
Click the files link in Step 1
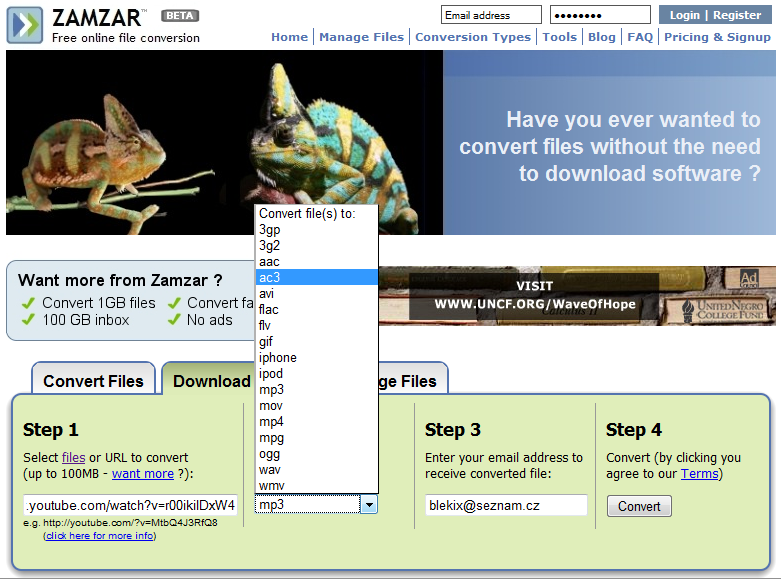(x=74, y=457)
